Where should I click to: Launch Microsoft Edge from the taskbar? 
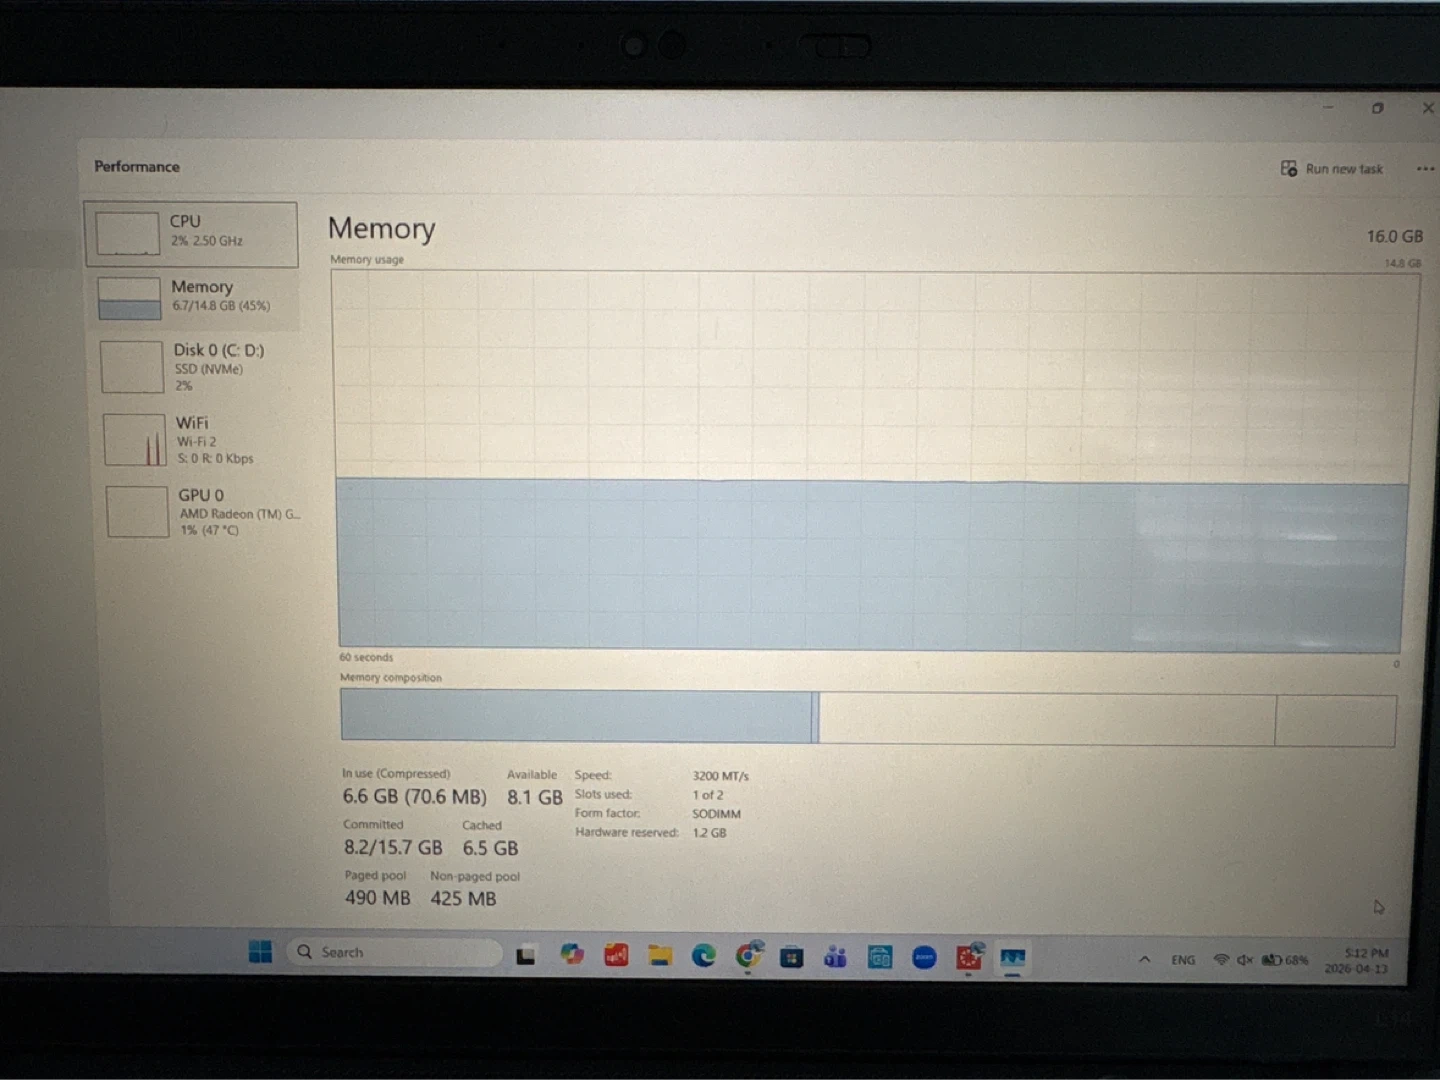click(704, 957)
